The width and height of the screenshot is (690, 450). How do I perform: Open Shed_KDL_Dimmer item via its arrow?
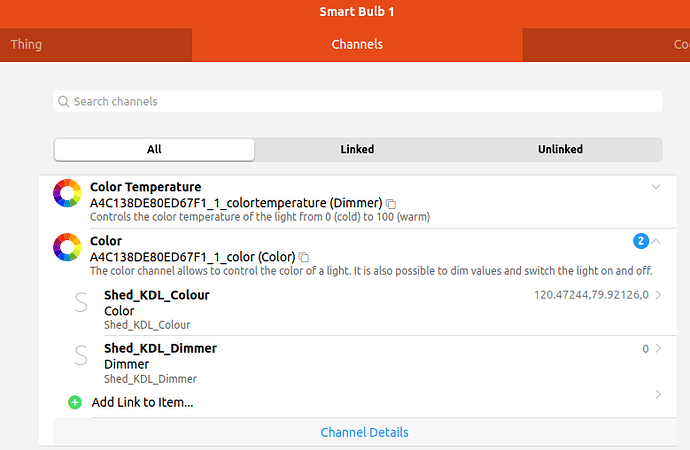click(658, 348)
